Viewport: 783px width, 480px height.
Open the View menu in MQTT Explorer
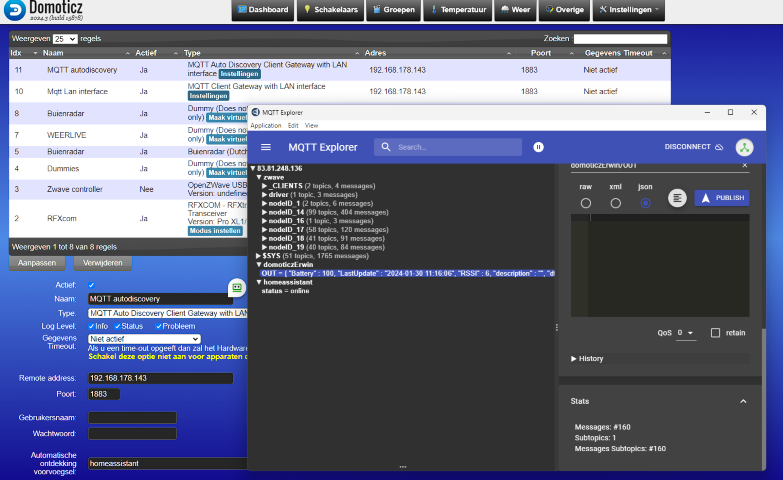pyautogui.click(x=312, y=126)
